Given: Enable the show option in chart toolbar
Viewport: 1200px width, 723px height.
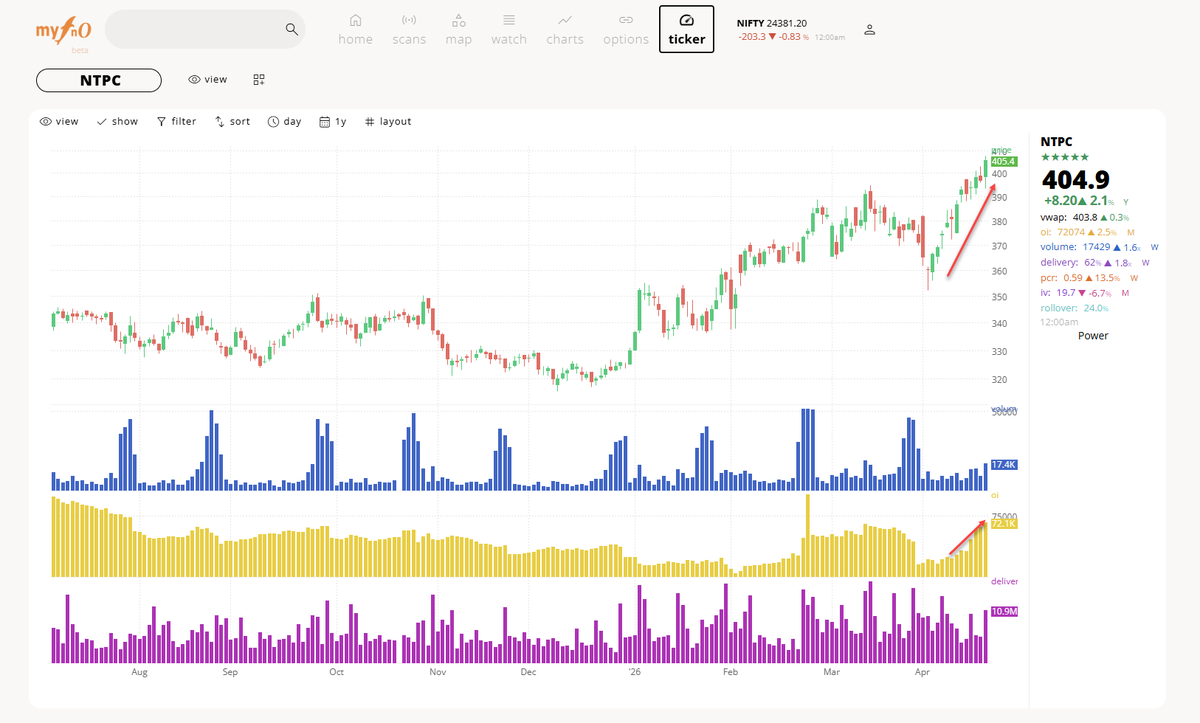Looking at the screenshot, I should (117, 121).
